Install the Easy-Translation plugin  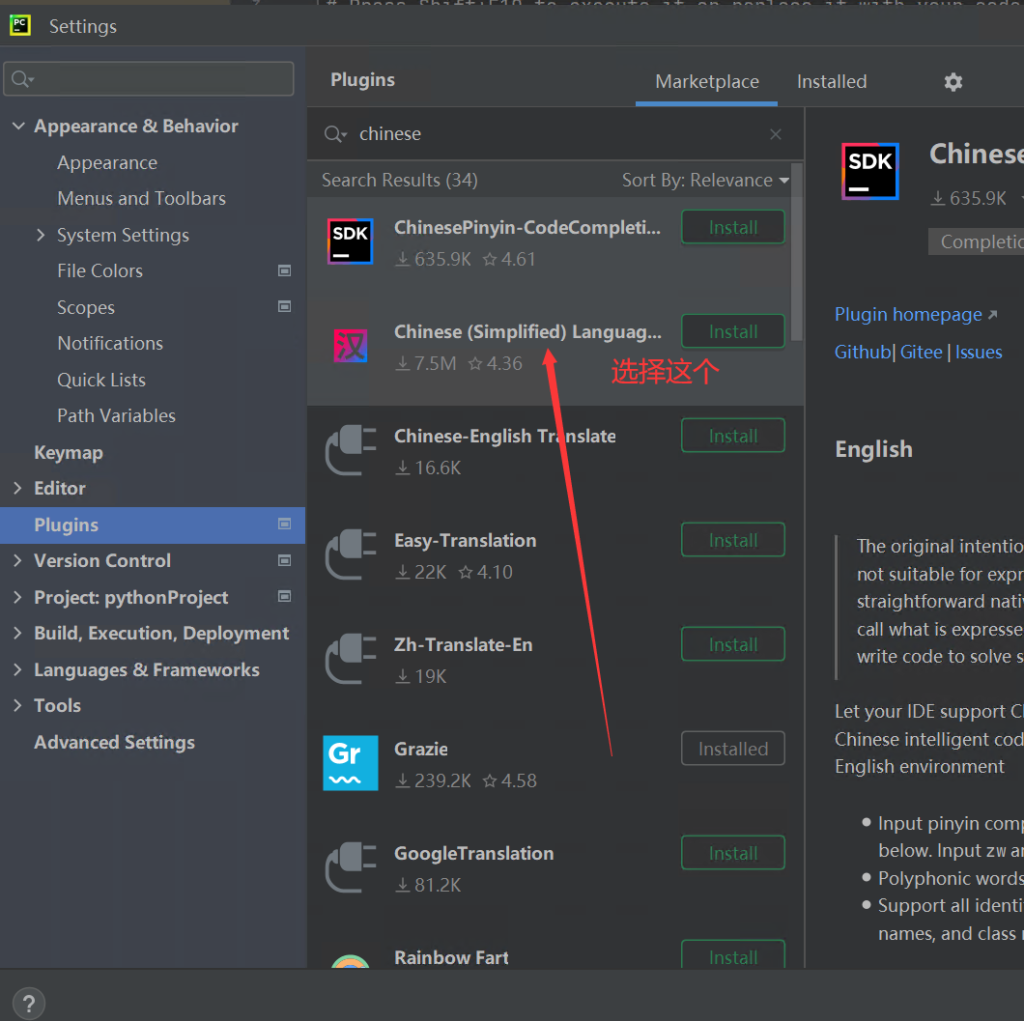click(733, 540)
